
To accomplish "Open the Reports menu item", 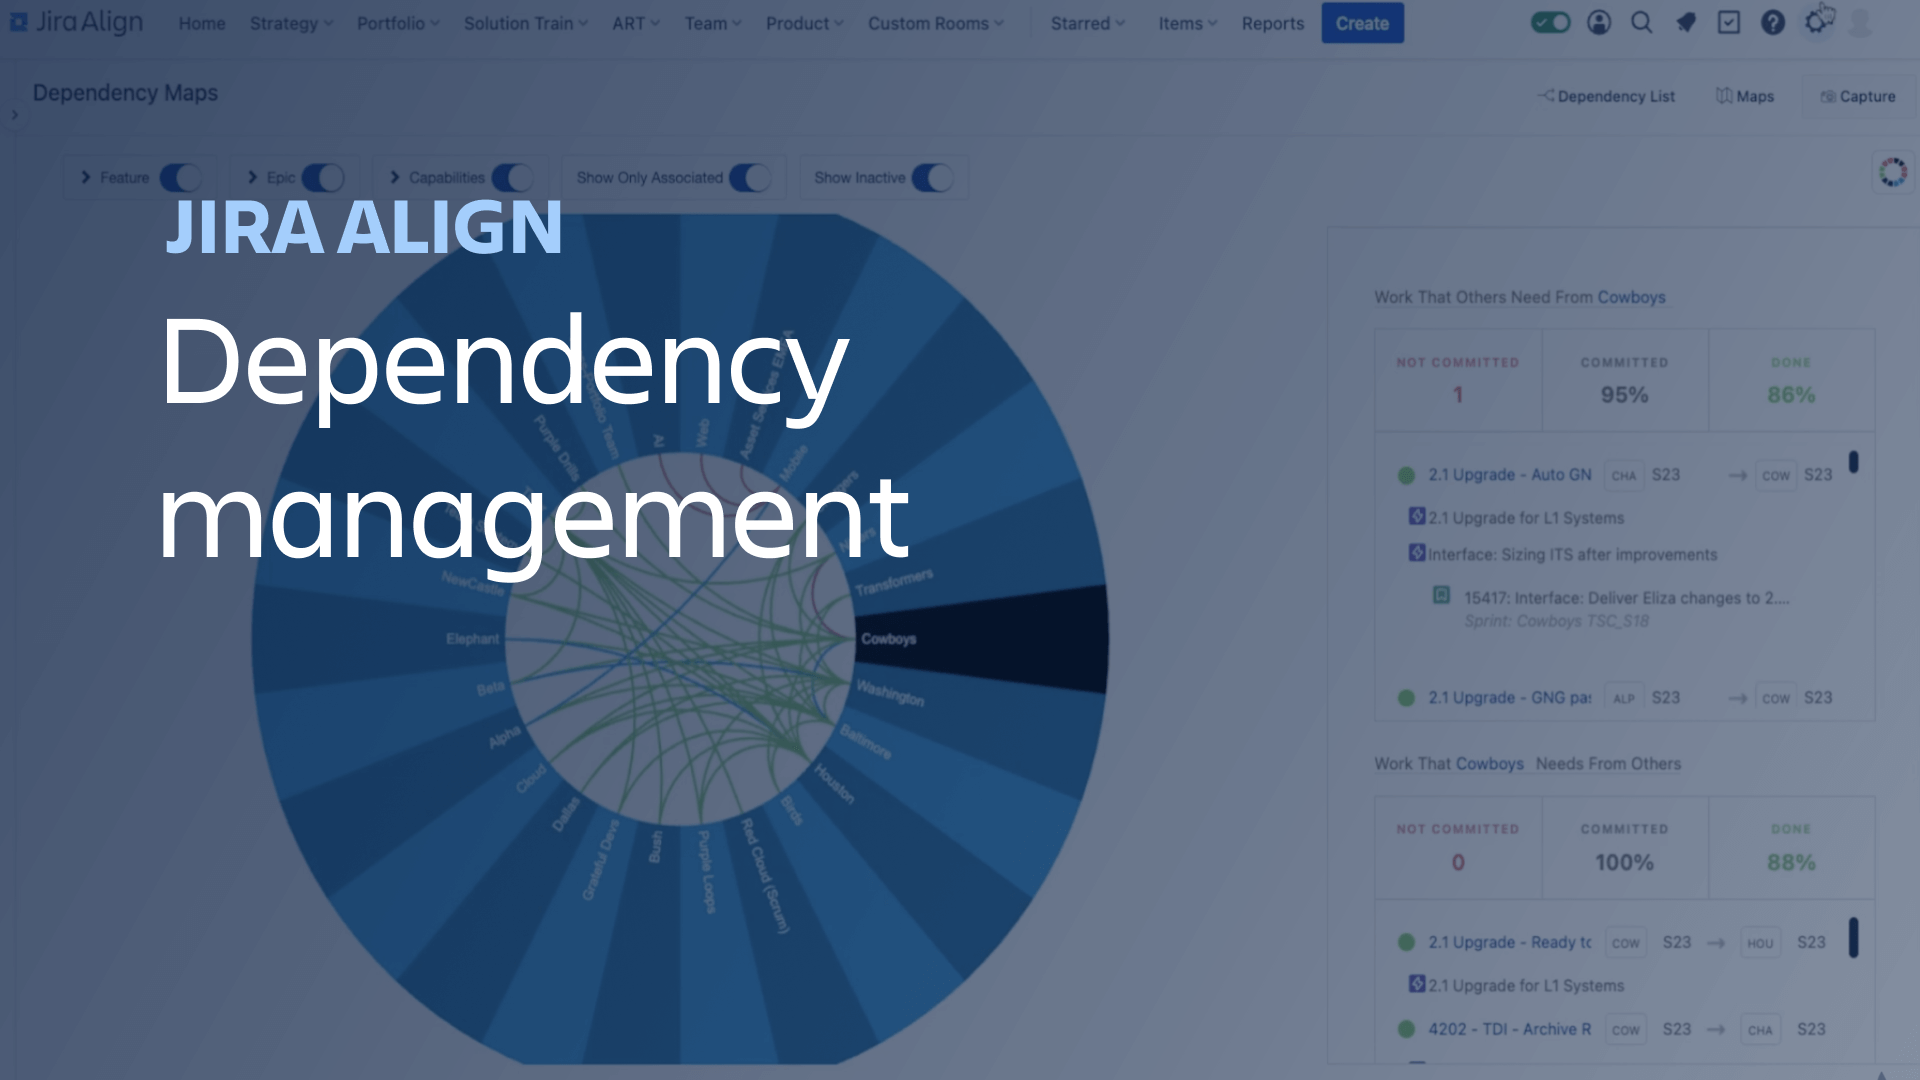I will [x=1271, y=22].
